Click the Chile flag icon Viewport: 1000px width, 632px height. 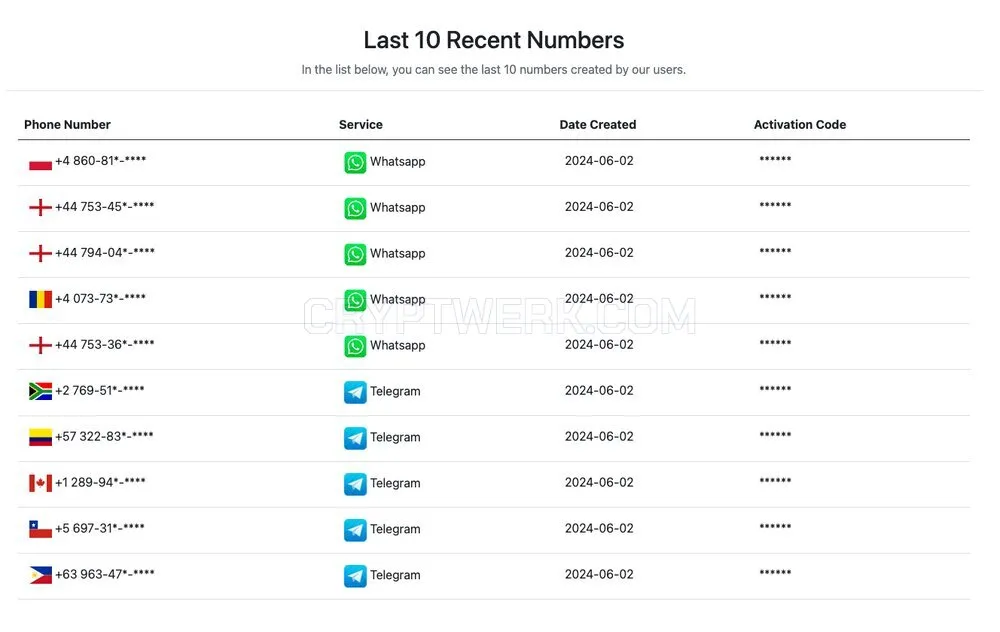pos(40,529)
